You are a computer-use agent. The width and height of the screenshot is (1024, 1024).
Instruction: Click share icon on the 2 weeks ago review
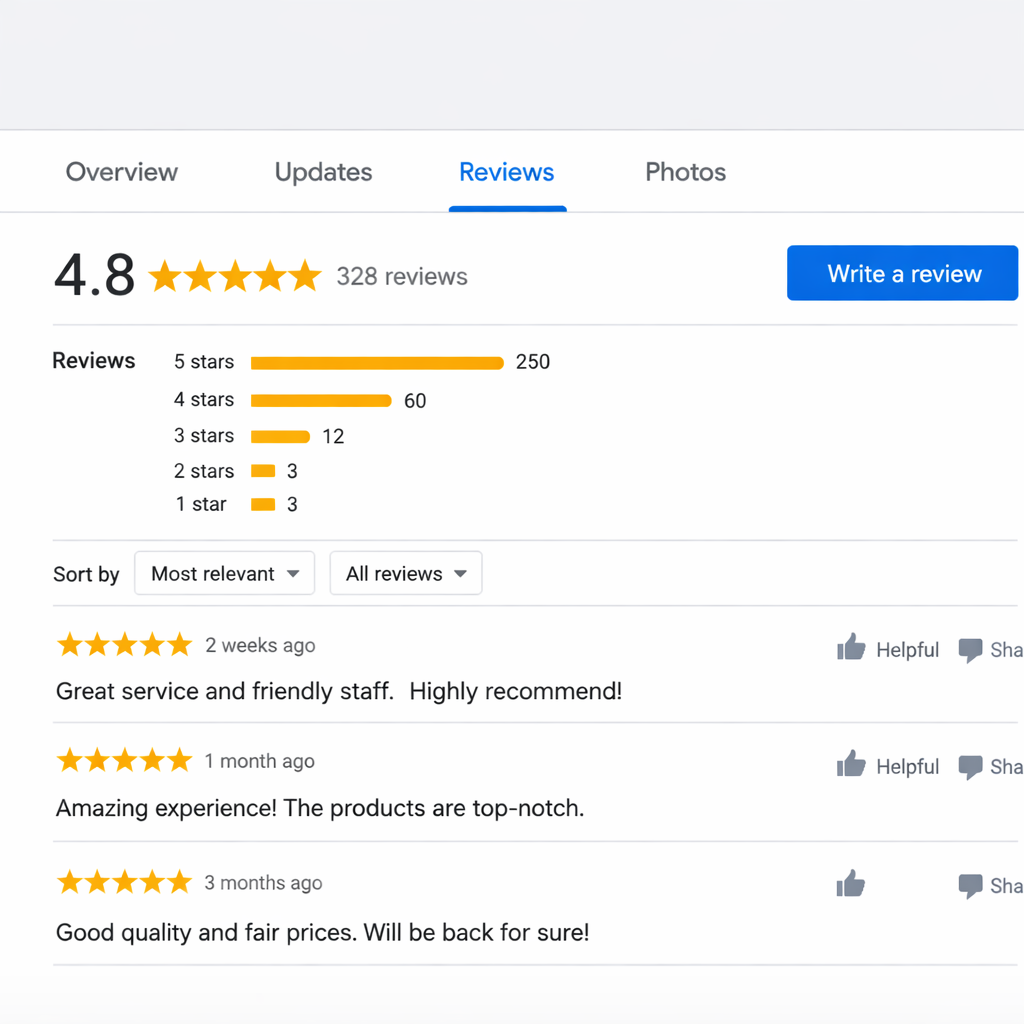tap(970, 650)
